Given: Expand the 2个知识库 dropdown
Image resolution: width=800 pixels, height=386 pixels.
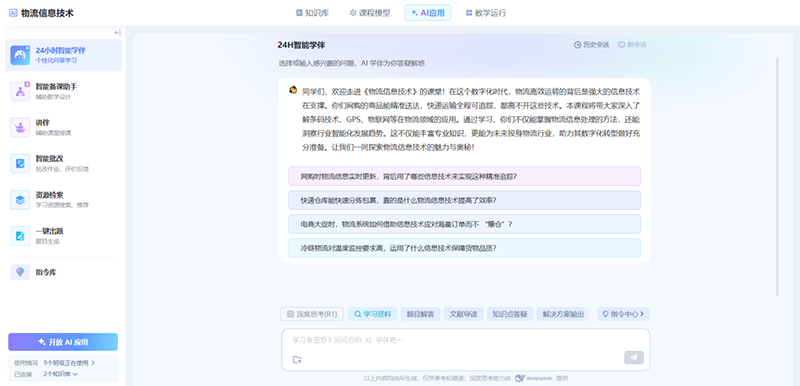Looking at the screenshot, I should 60,374.
